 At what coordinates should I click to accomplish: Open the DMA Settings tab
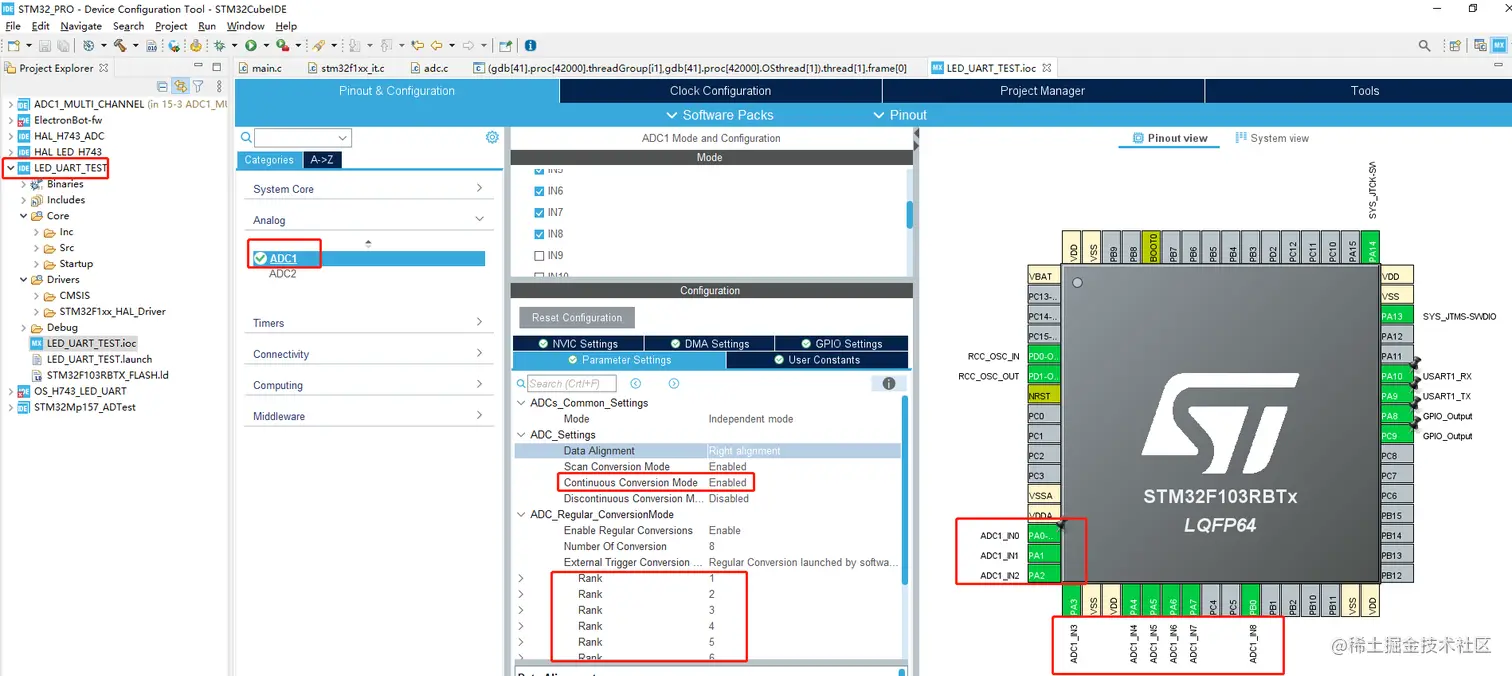[709, 344]
